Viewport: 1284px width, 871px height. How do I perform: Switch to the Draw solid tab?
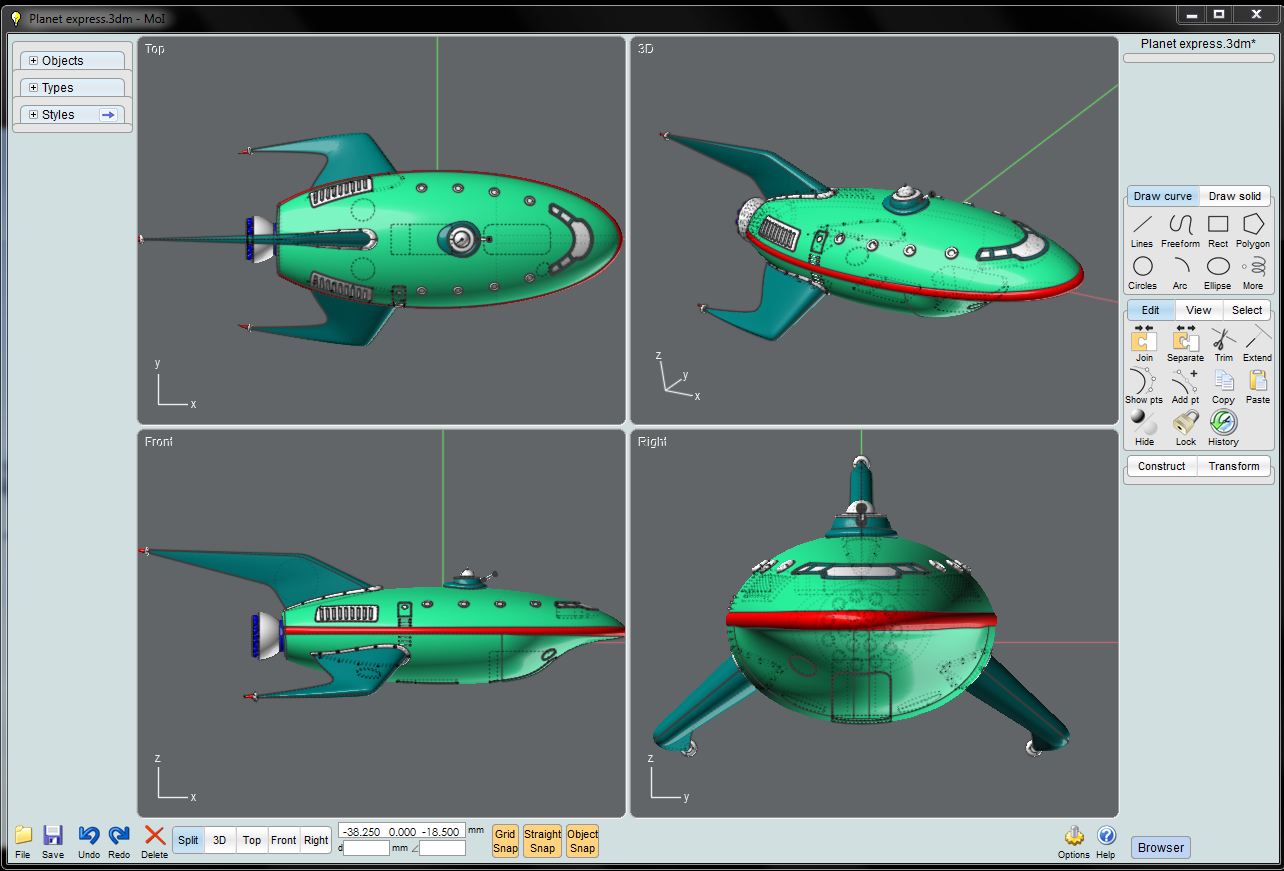pos(1234,196)
